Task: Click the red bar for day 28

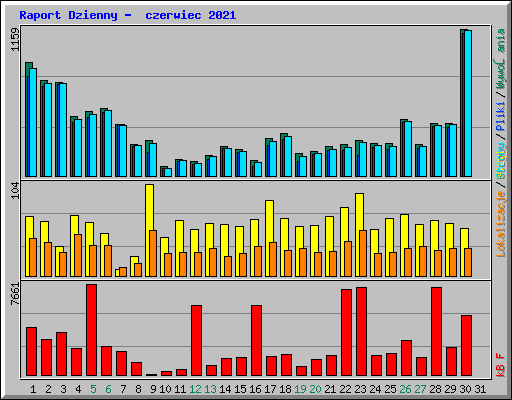Action: 436,332
